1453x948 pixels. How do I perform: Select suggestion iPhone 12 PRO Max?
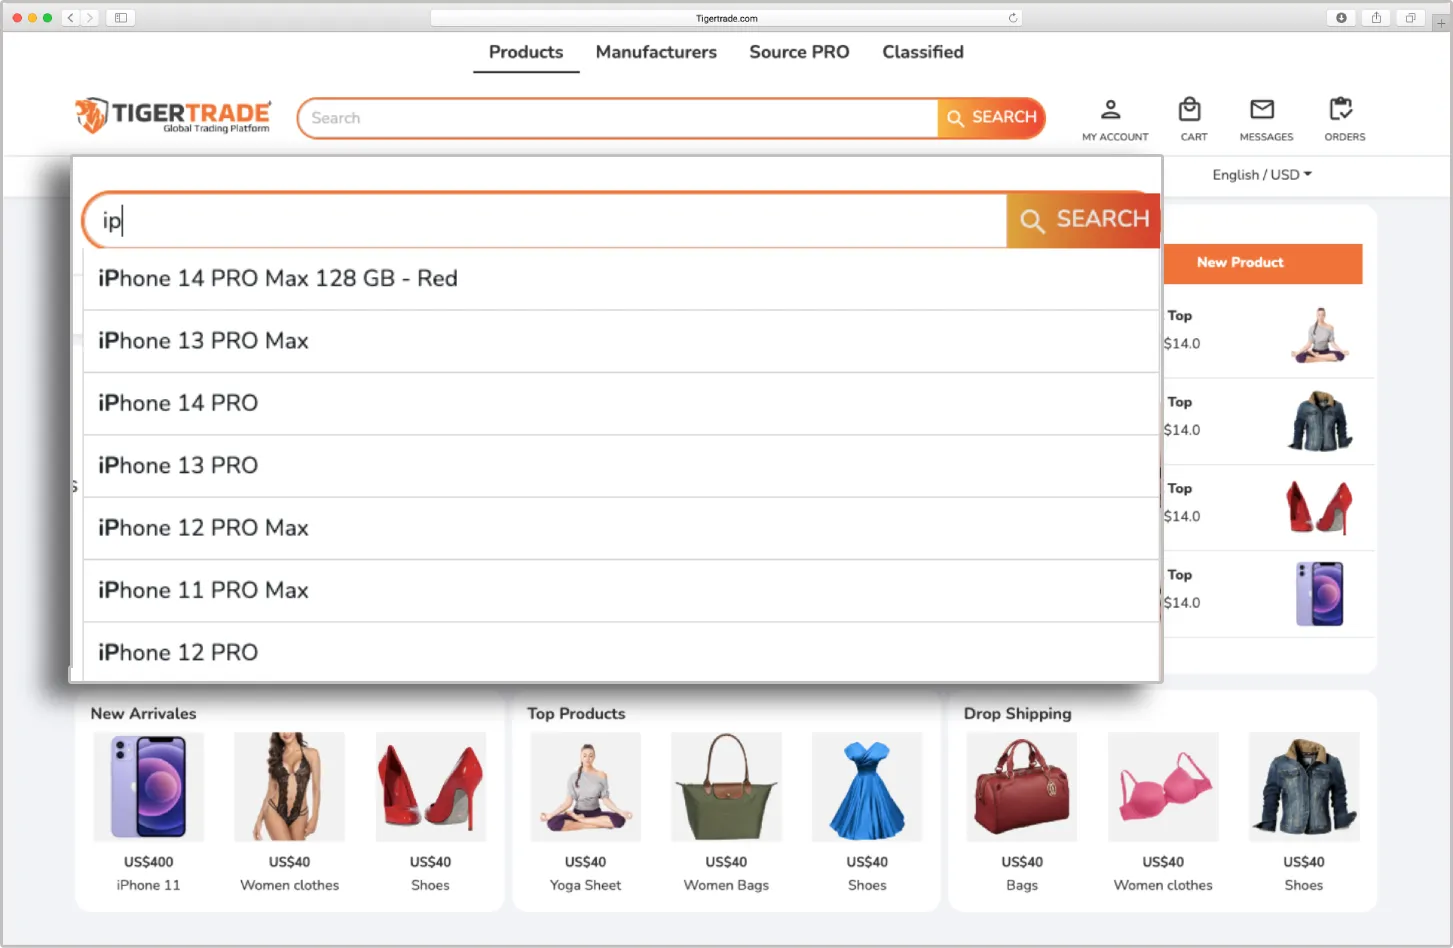[x=621, y=528]
